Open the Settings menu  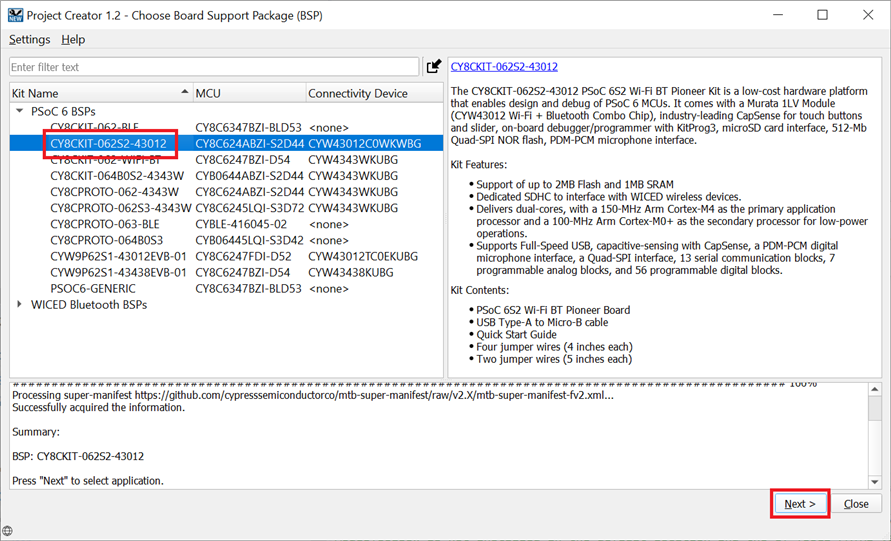[x=29, y=40]
